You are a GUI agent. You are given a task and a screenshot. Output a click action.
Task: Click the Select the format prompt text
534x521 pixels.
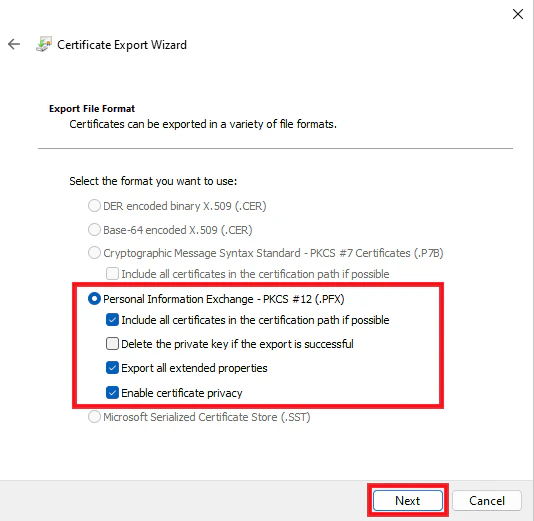point(153,181)
